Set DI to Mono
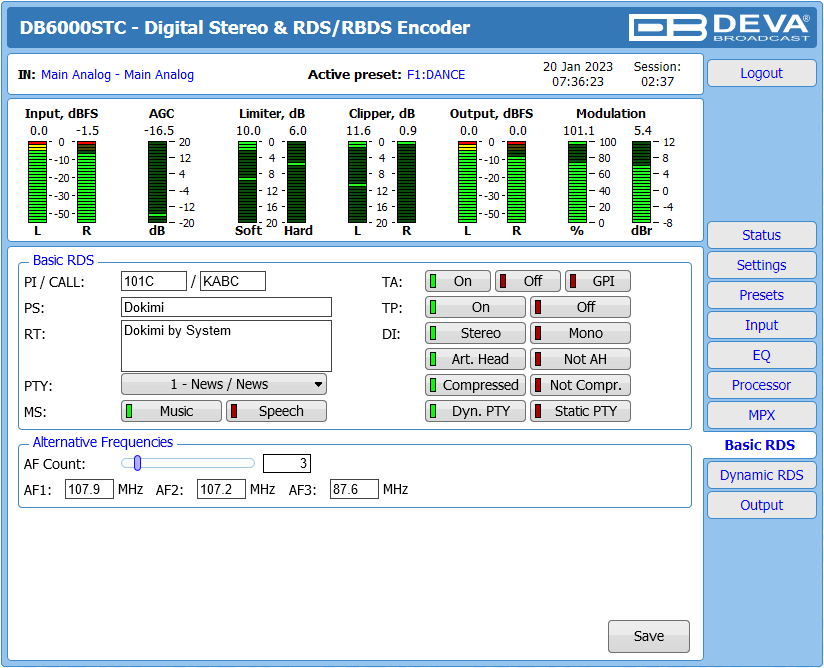 click(580, 333)
